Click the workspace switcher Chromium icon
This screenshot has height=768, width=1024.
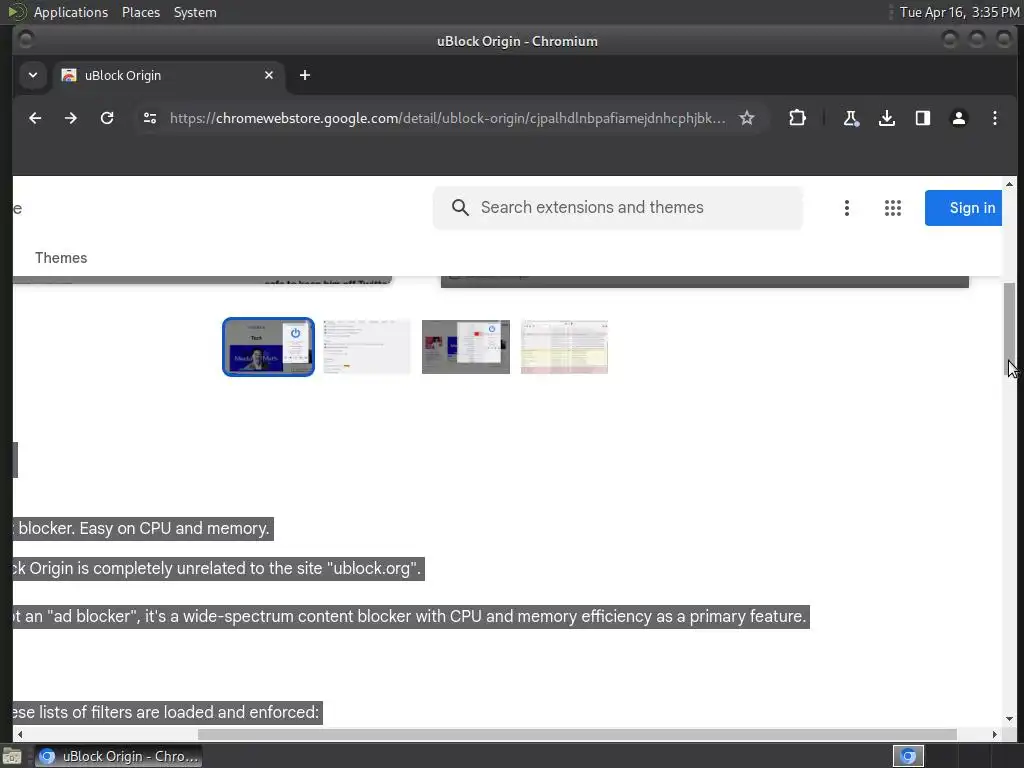point(908,756)
